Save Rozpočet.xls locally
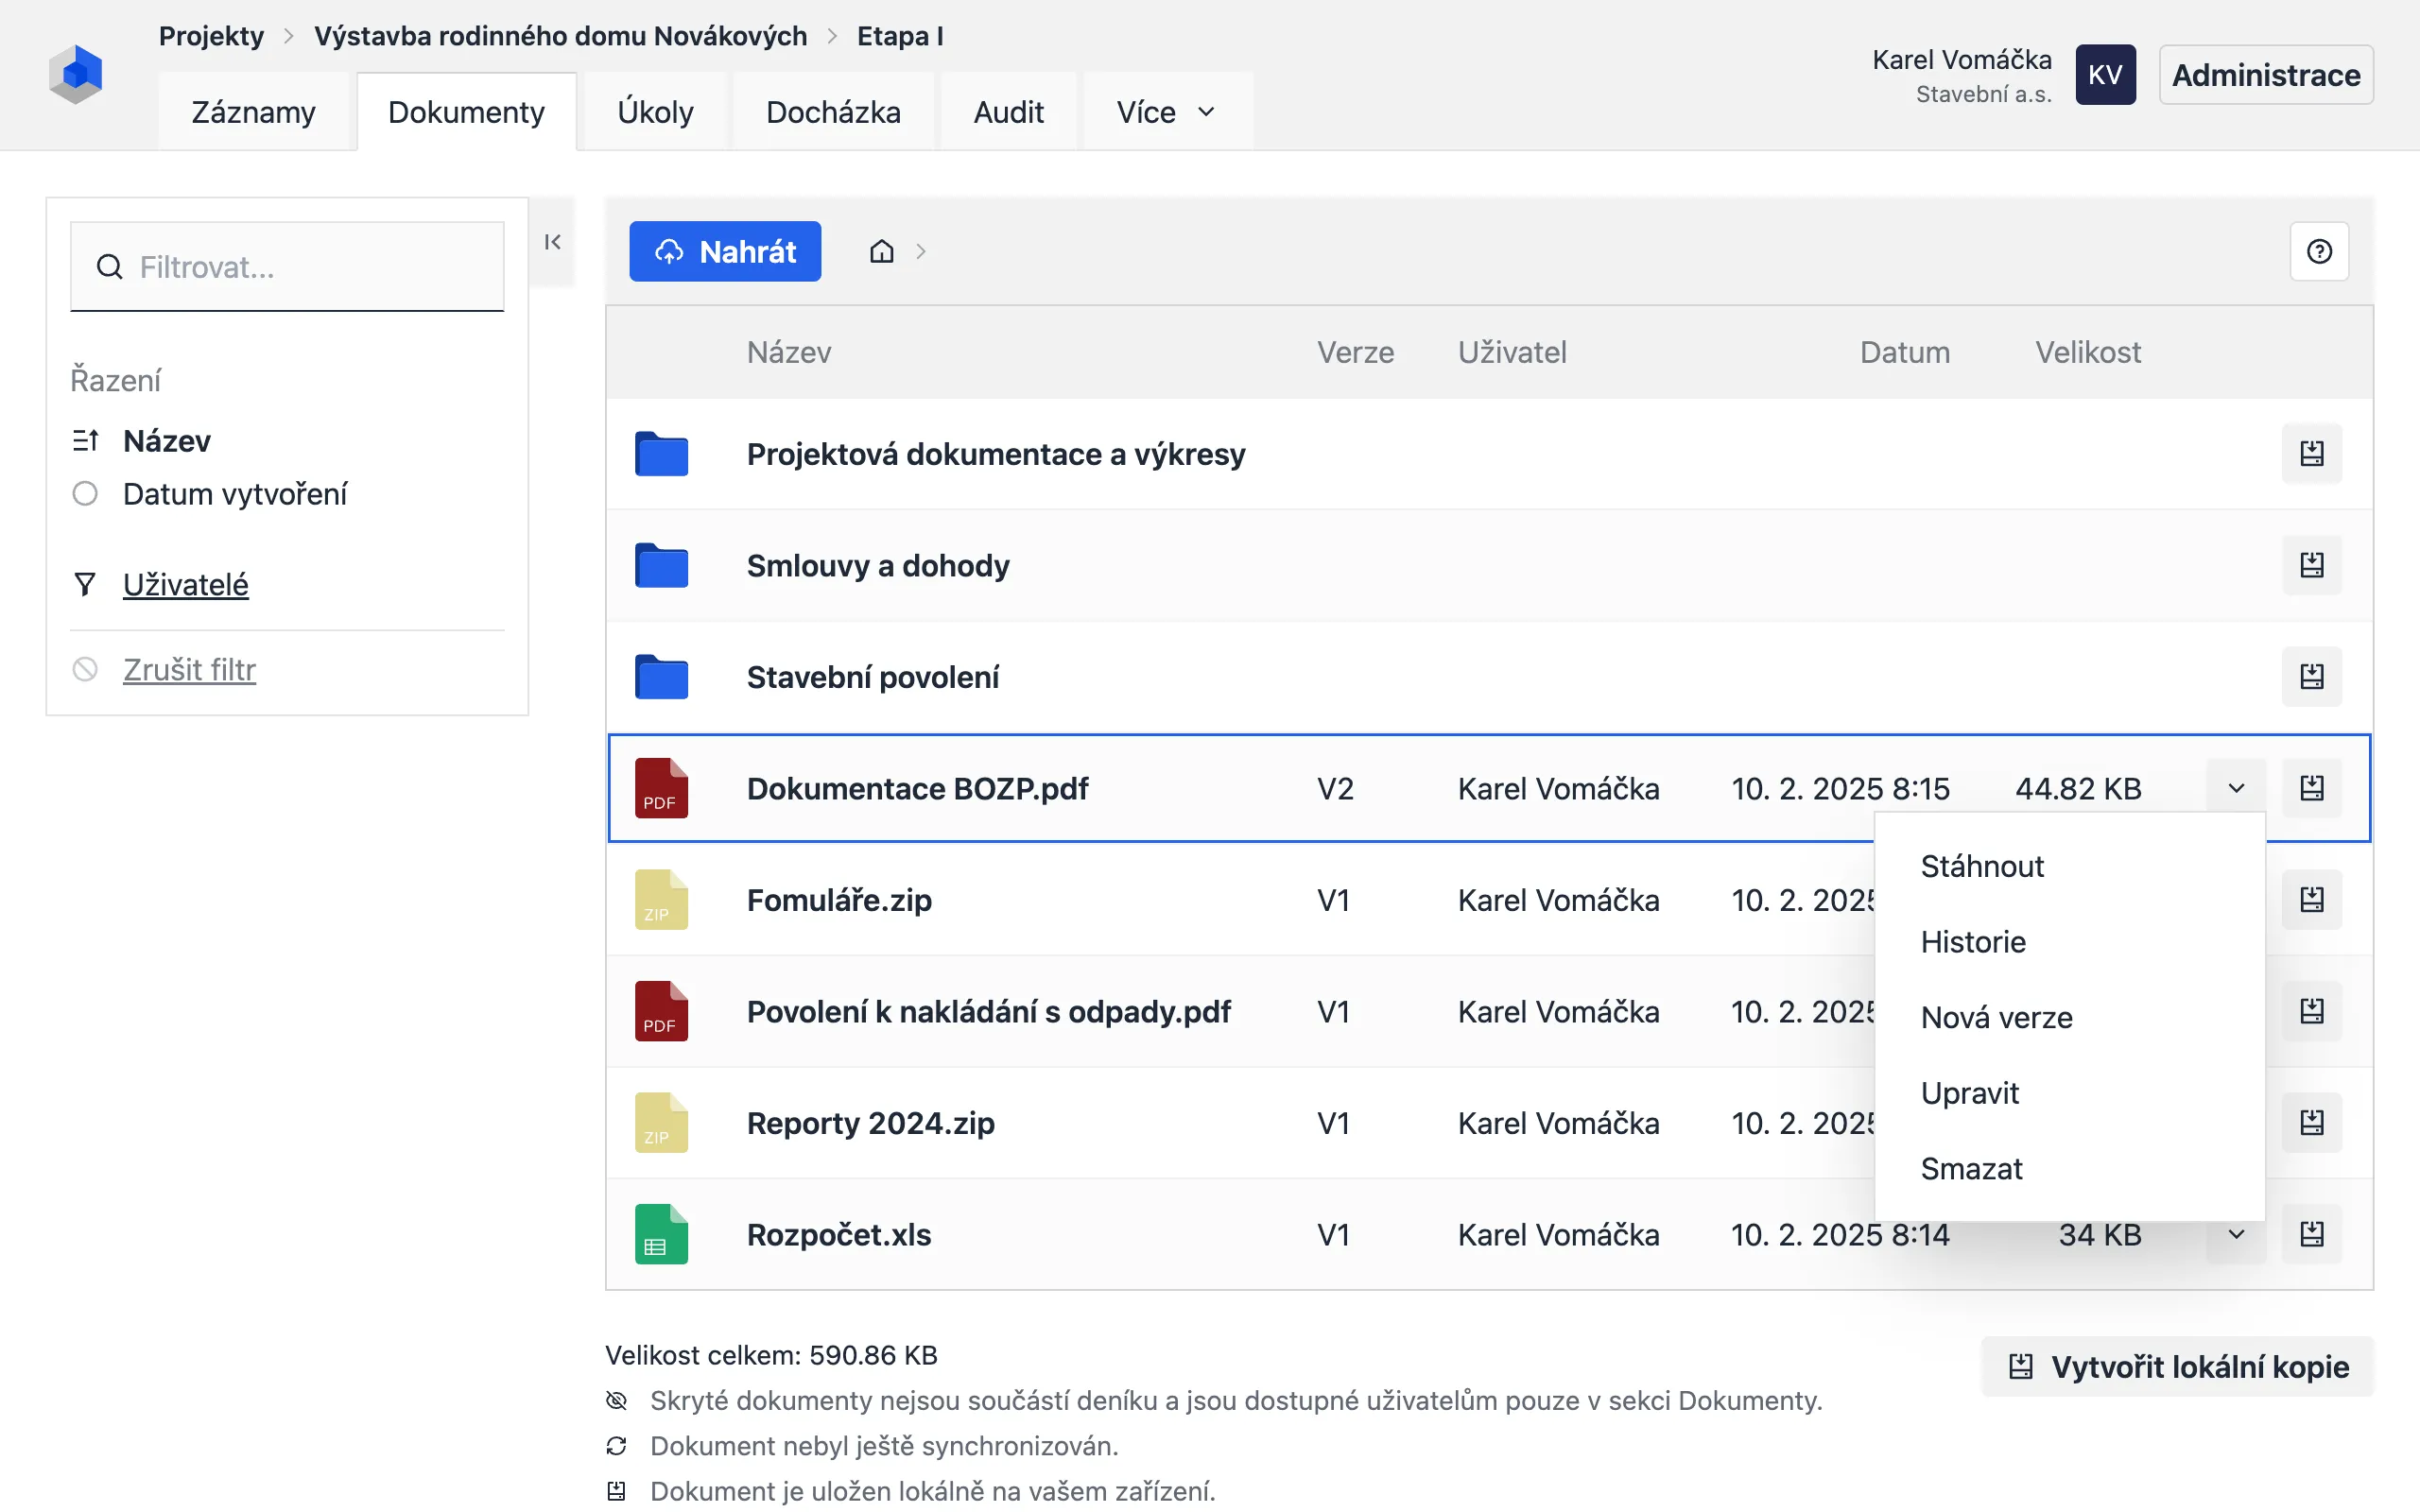The image size is (2420, 1512). [2312, 1234]
